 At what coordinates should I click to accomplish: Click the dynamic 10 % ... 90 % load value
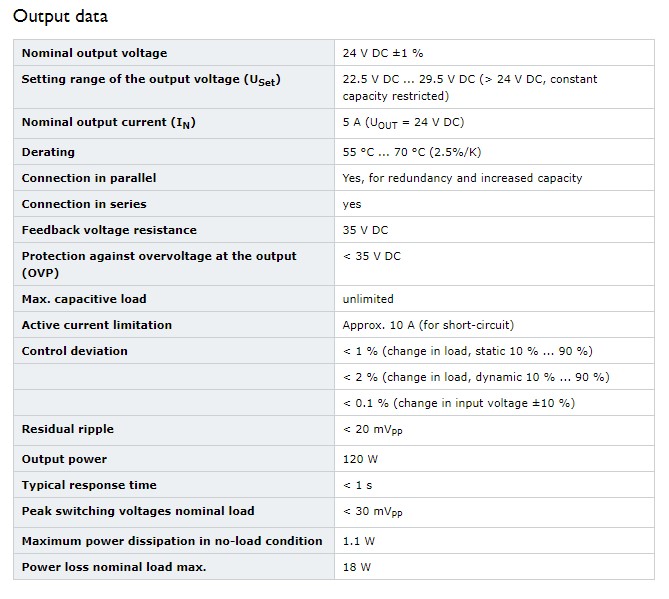(x=476, y=377)
